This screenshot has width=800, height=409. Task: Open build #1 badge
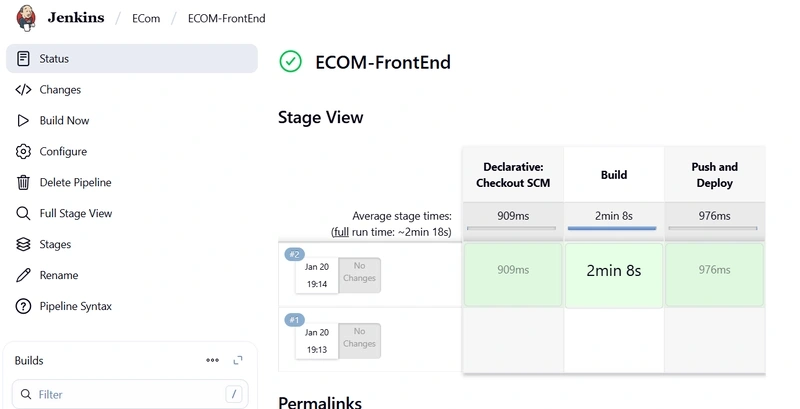[294, 320]
